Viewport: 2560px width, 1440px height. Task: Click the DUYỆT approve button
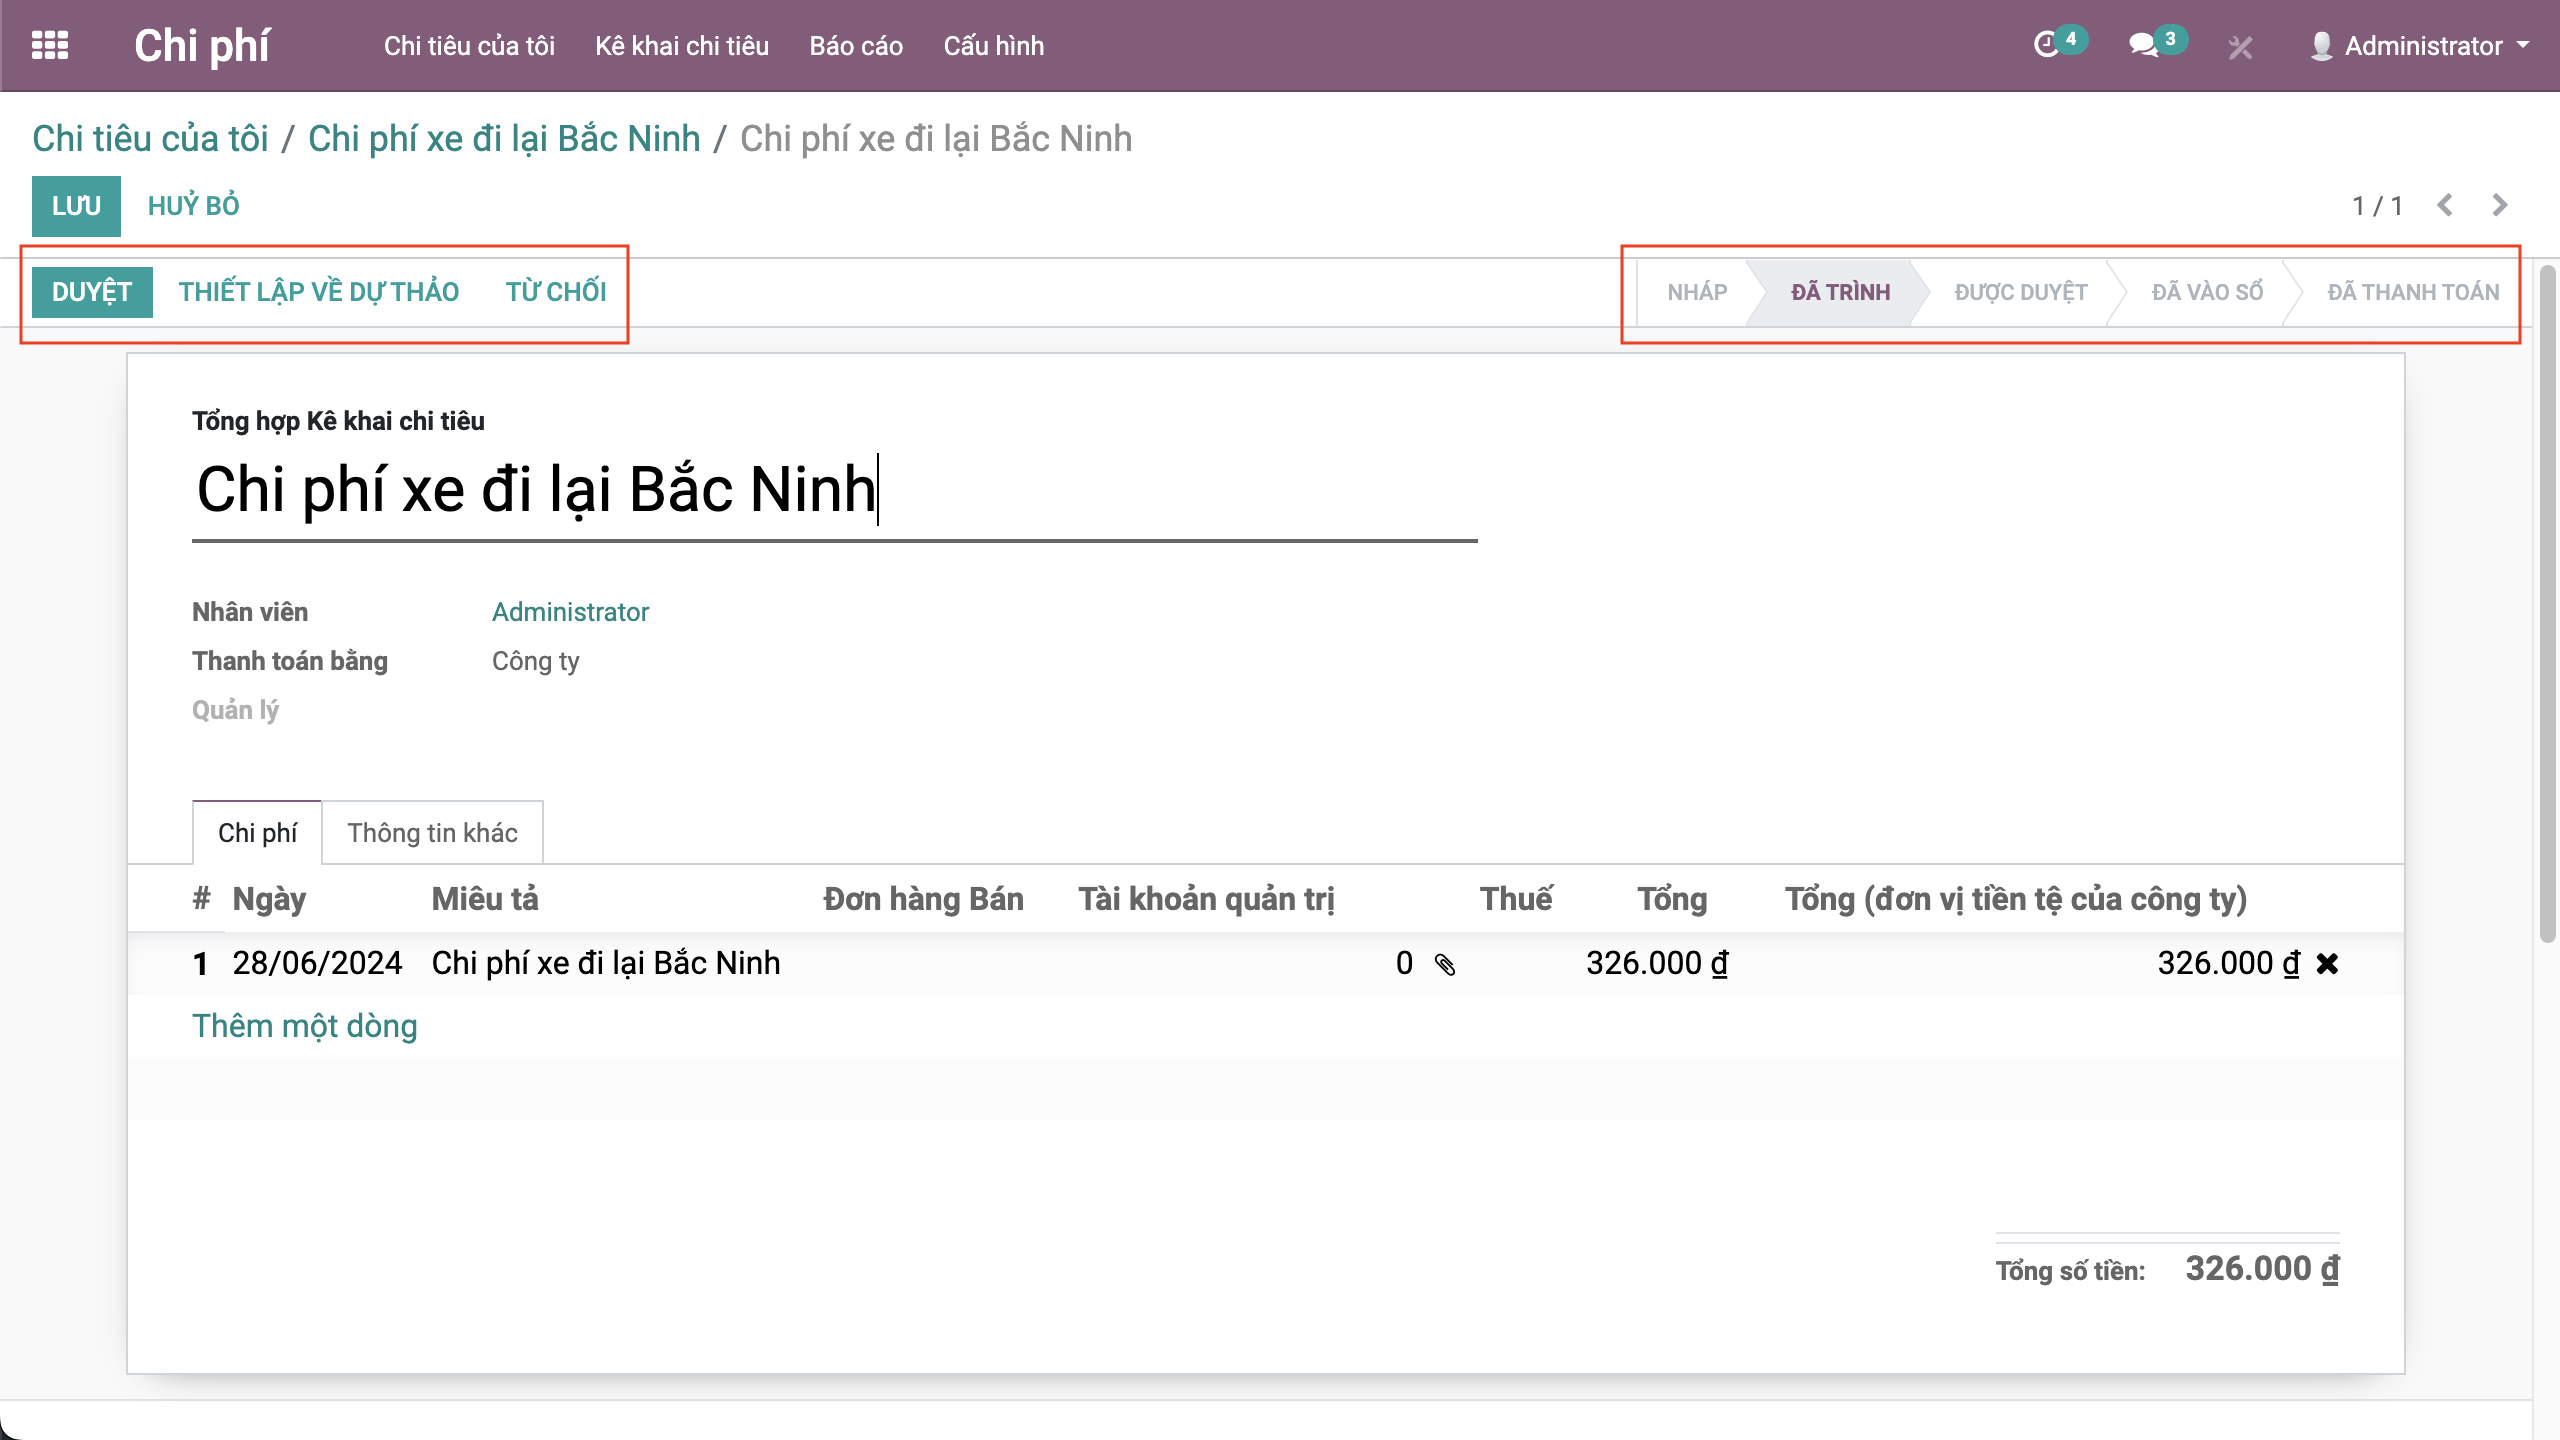click(x=92, y=292)
